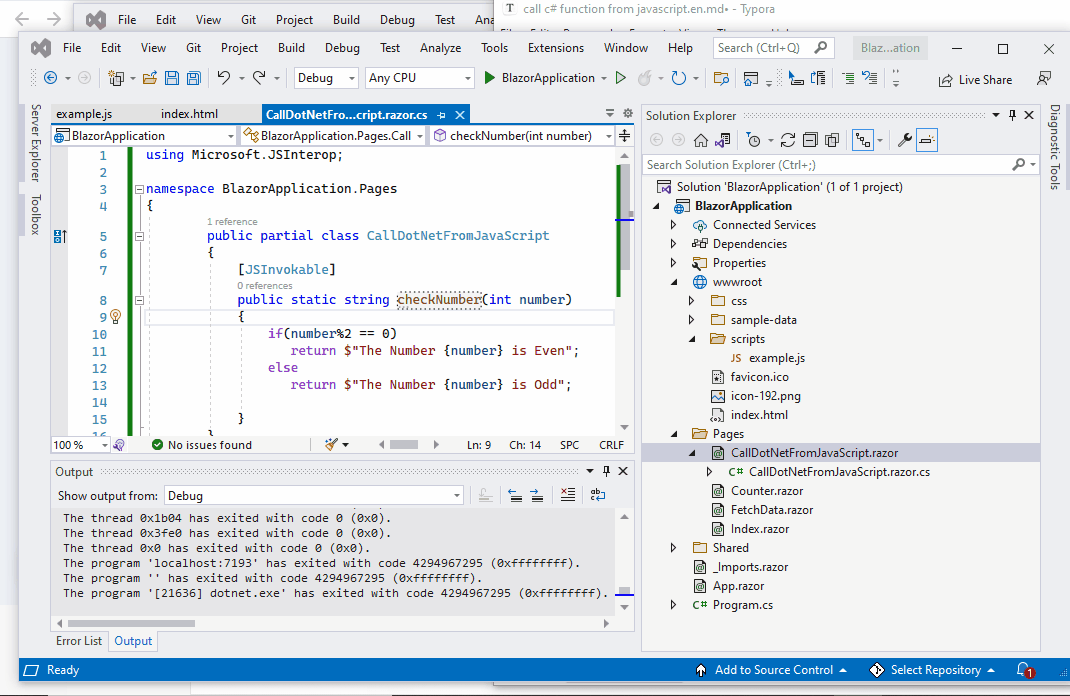Enable Preview Selected Items in Solution Explorer
The width and height of the screenshot is (1070, 696).
(x=926, y=140)
